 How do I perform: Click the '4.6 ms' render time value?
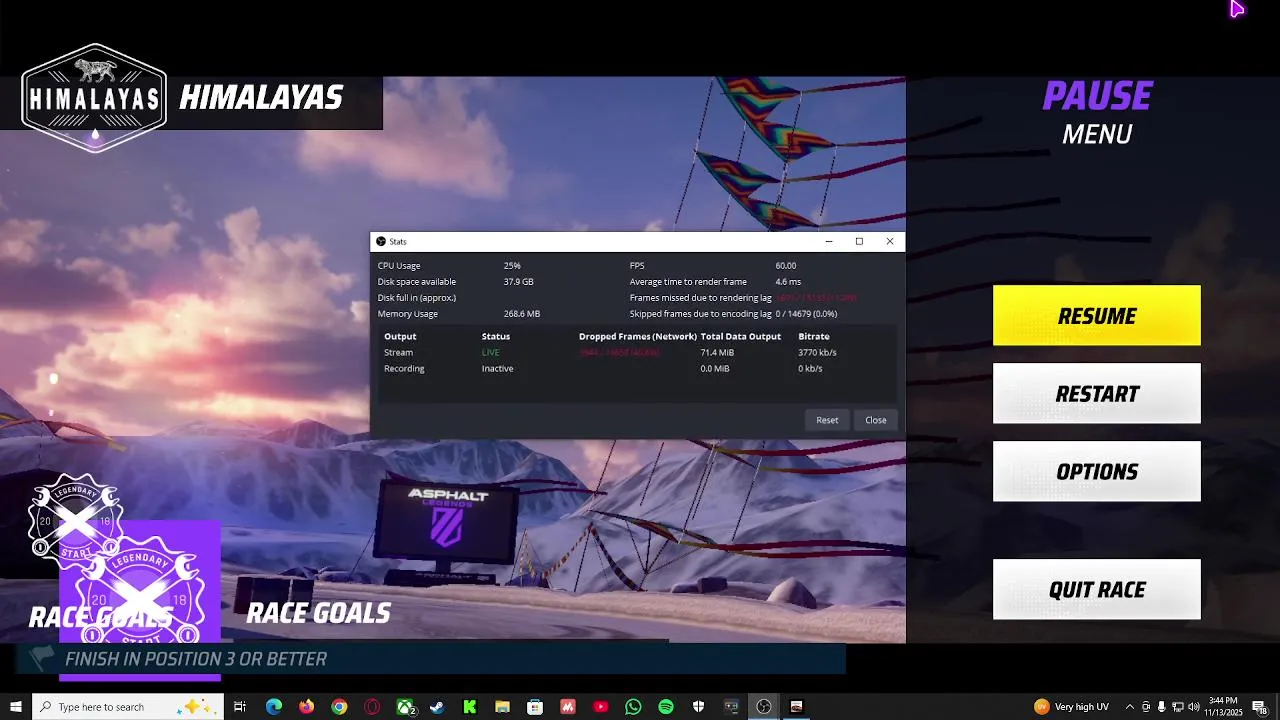(788, 282)
